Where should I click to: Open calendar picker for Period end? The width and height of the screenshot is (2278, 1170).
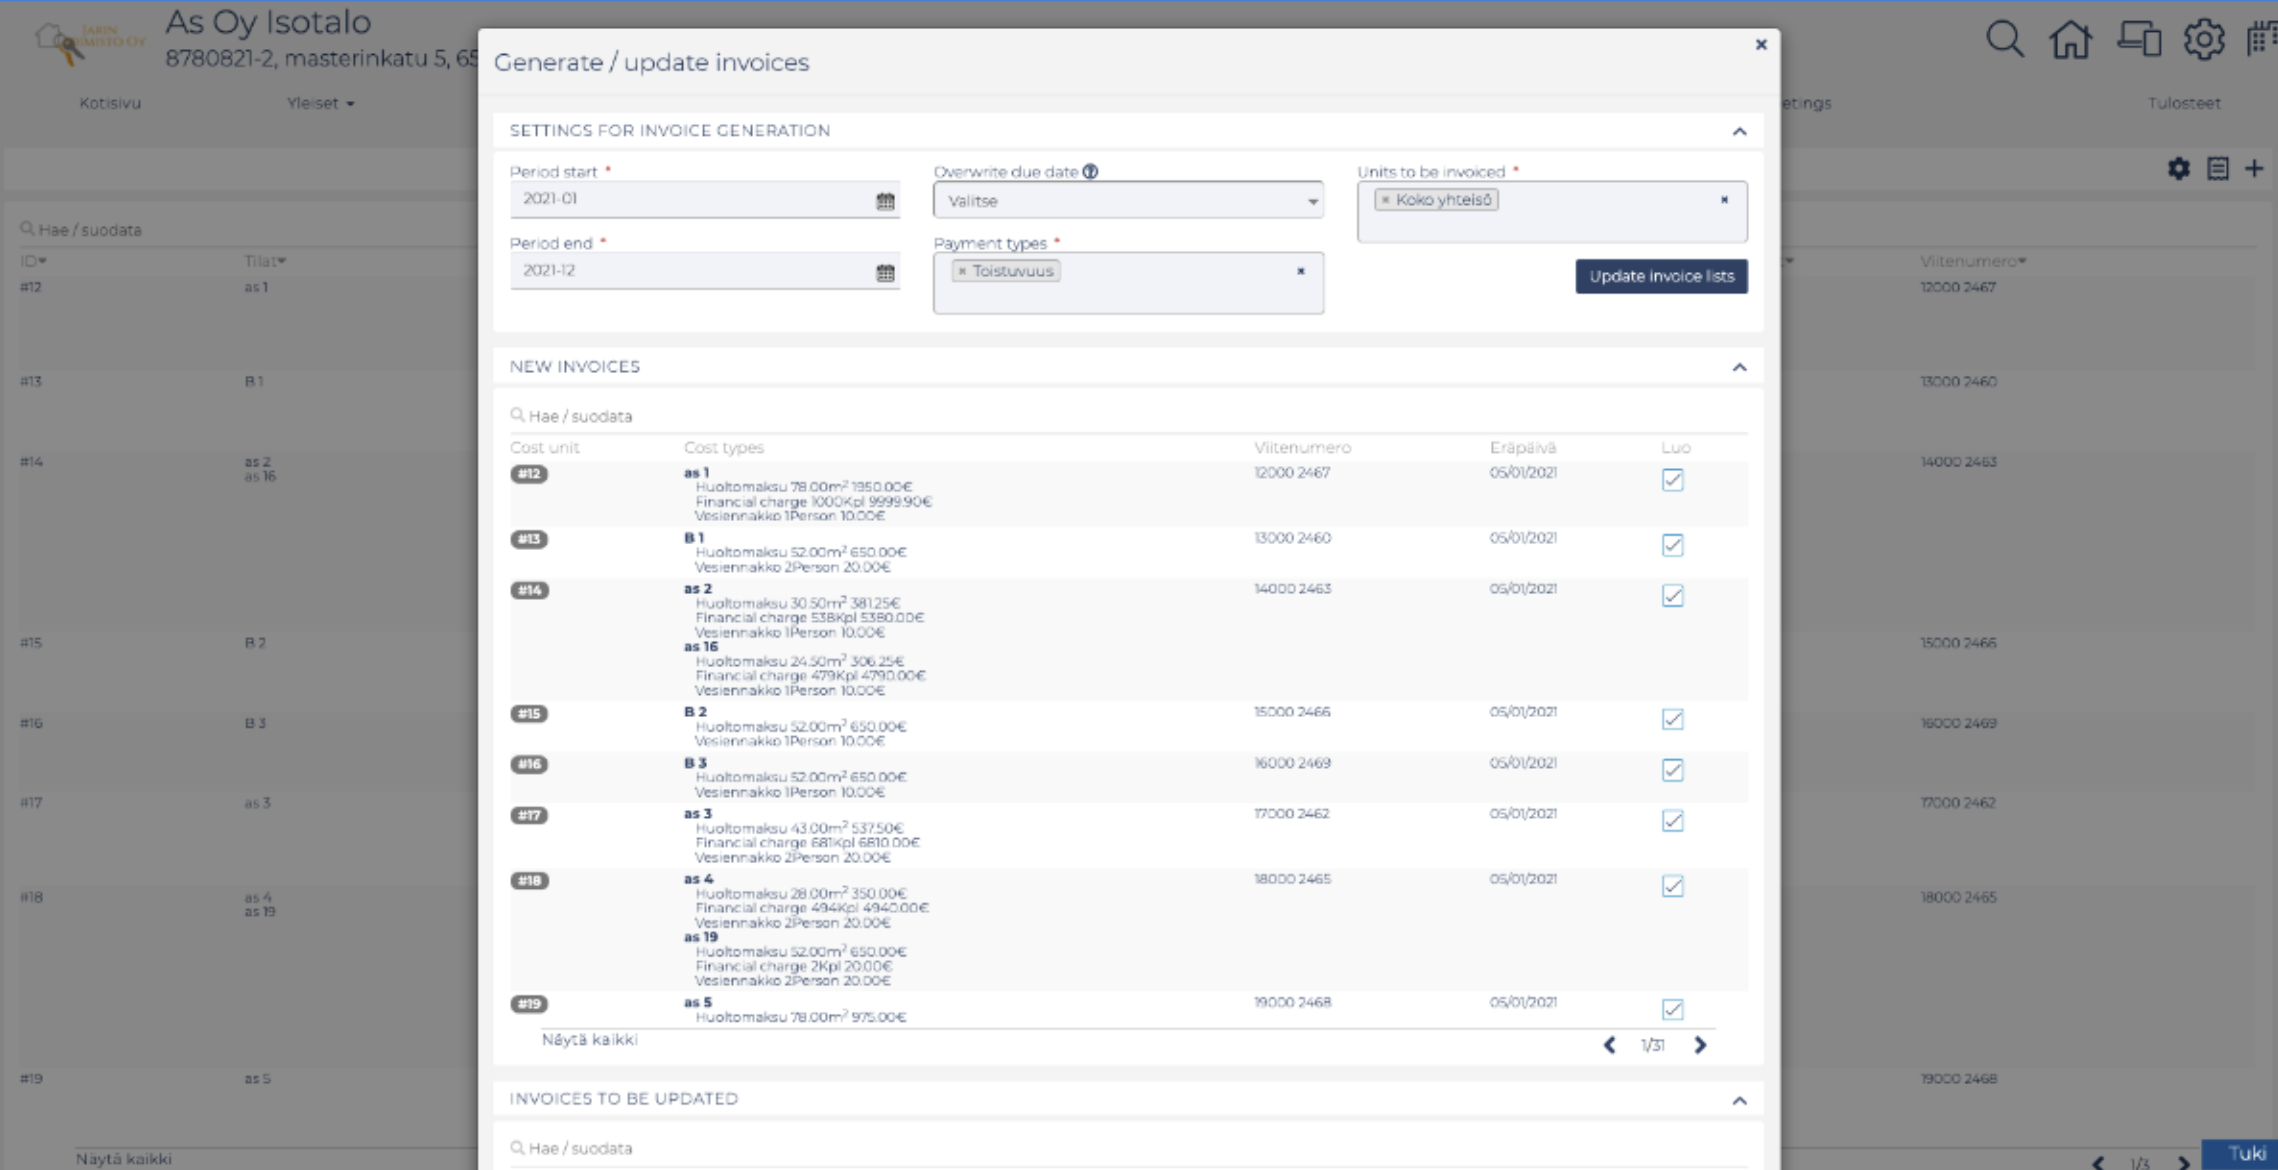pyautogui.click(x=885, y=272)
